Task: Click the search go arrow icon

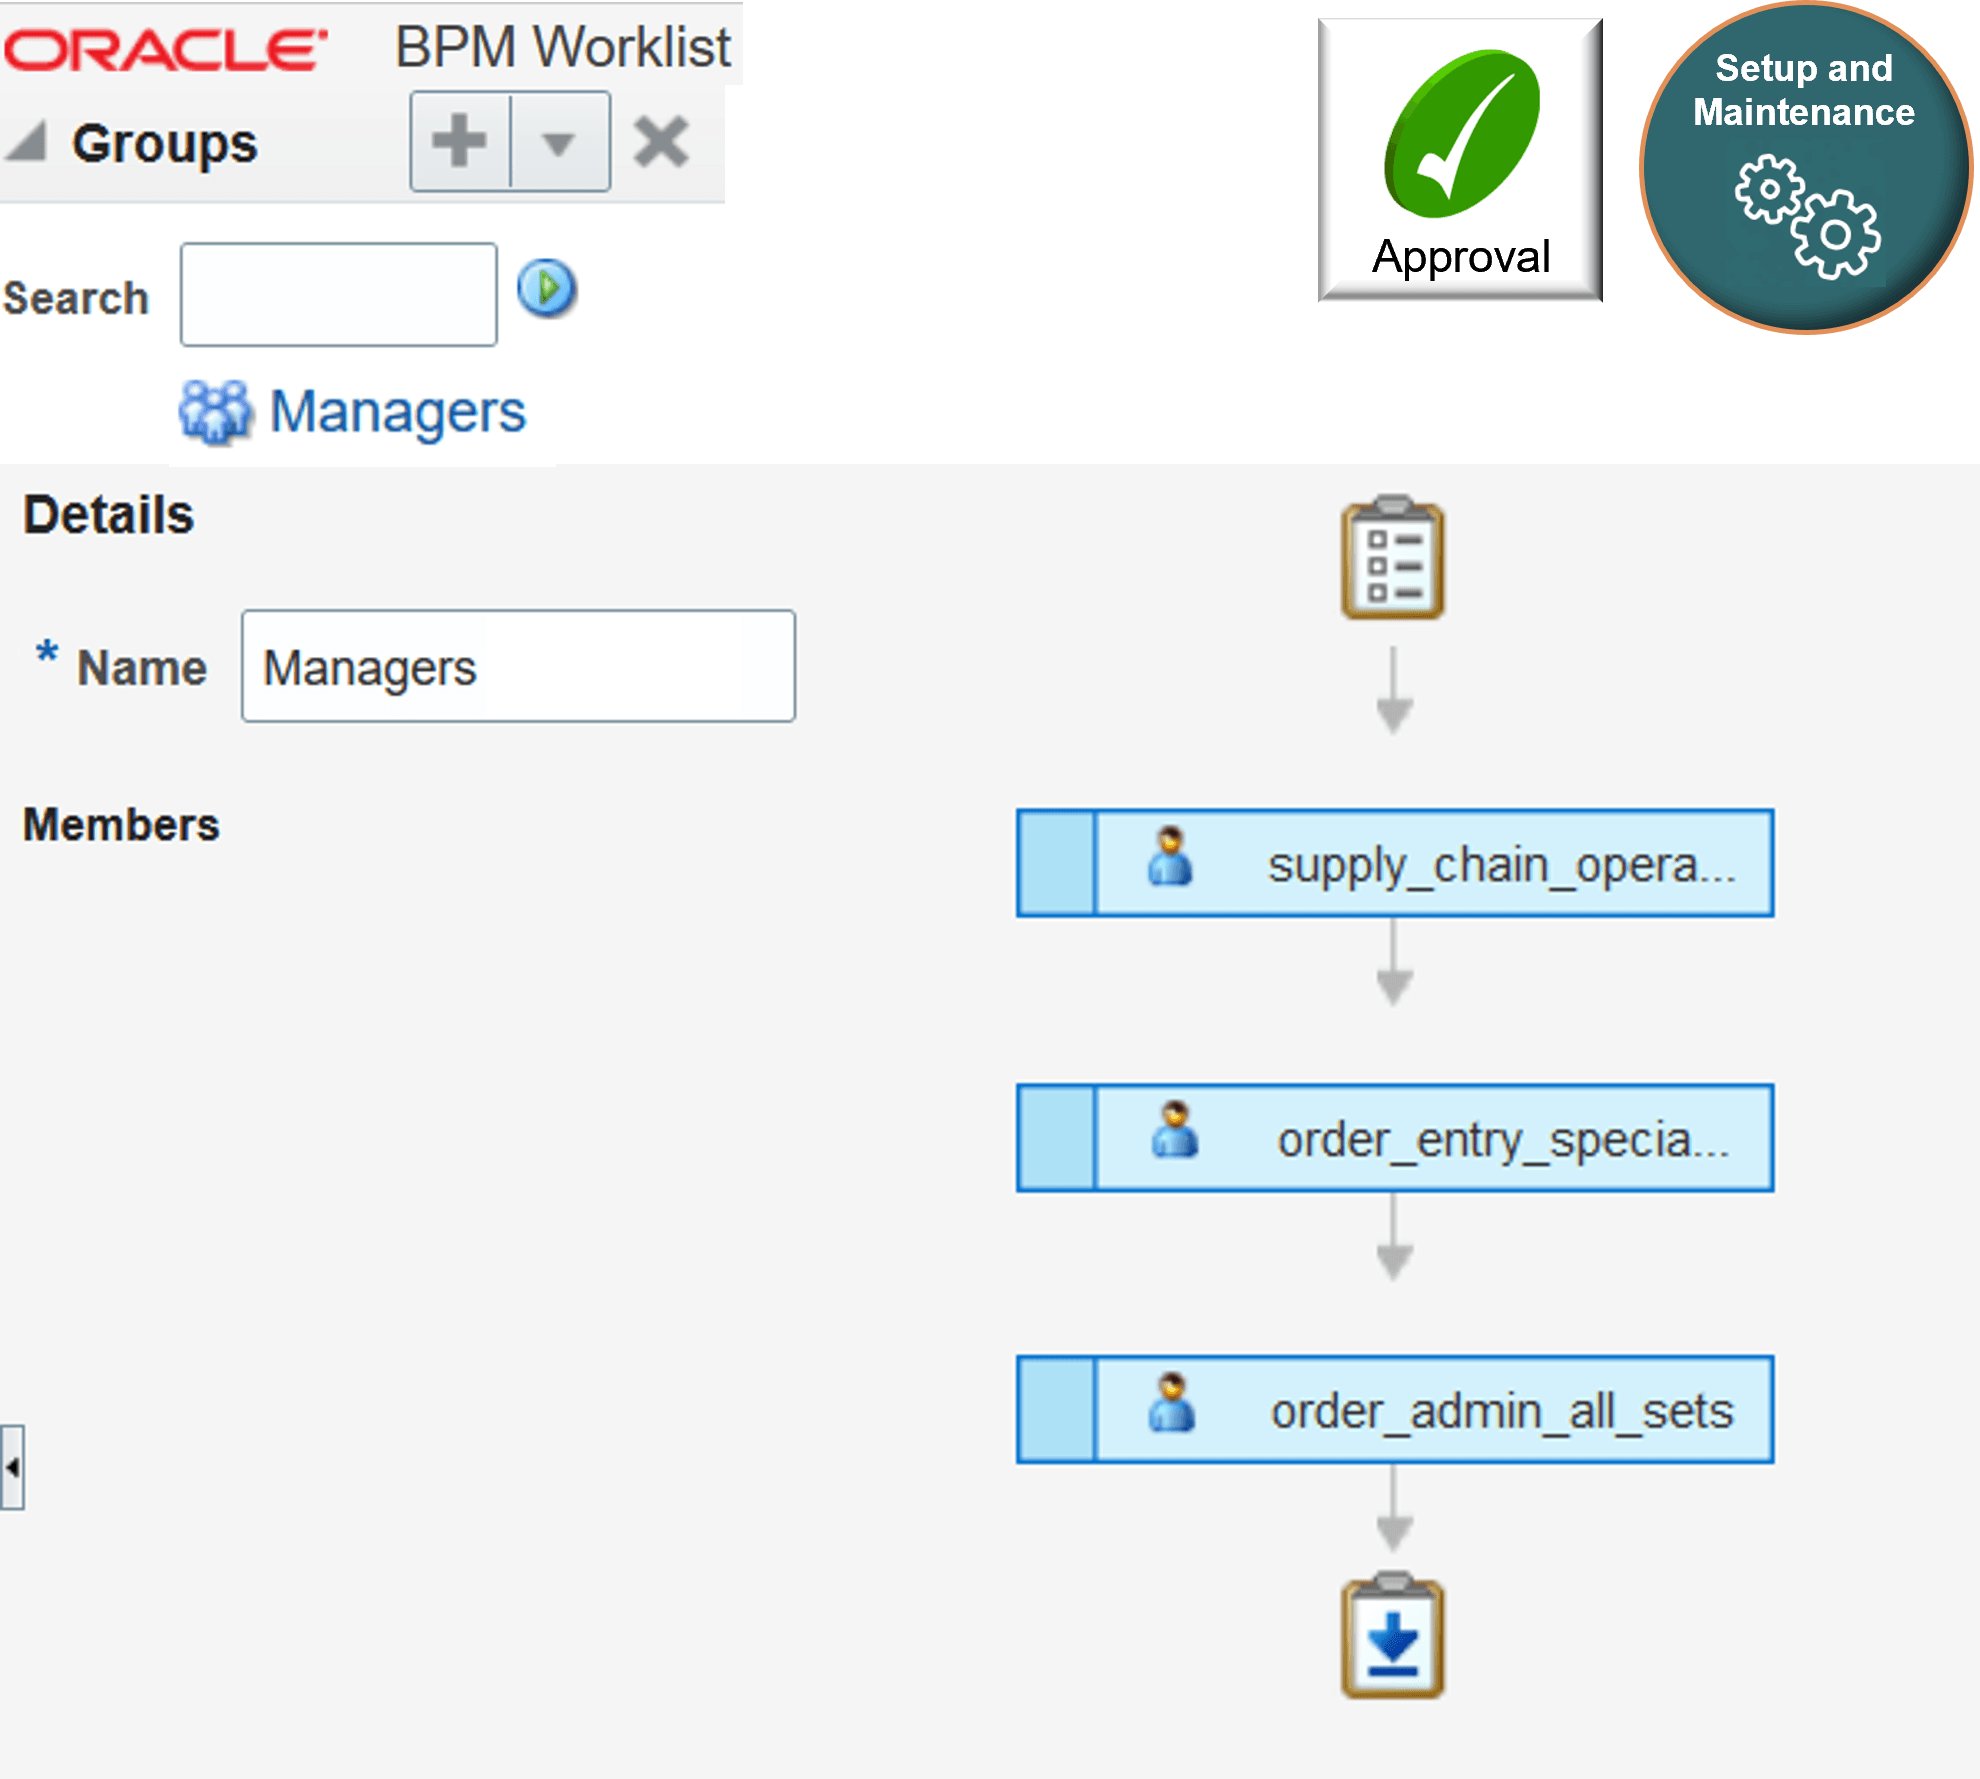Action: click(x=548, y=289)
